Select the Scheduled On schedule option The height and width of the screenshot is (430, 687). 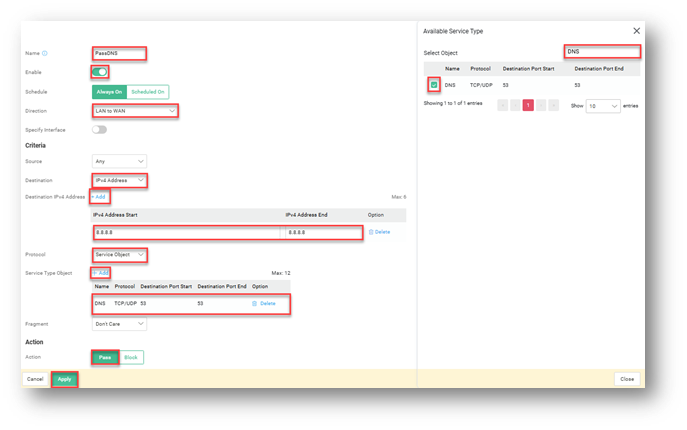point(147,91)
